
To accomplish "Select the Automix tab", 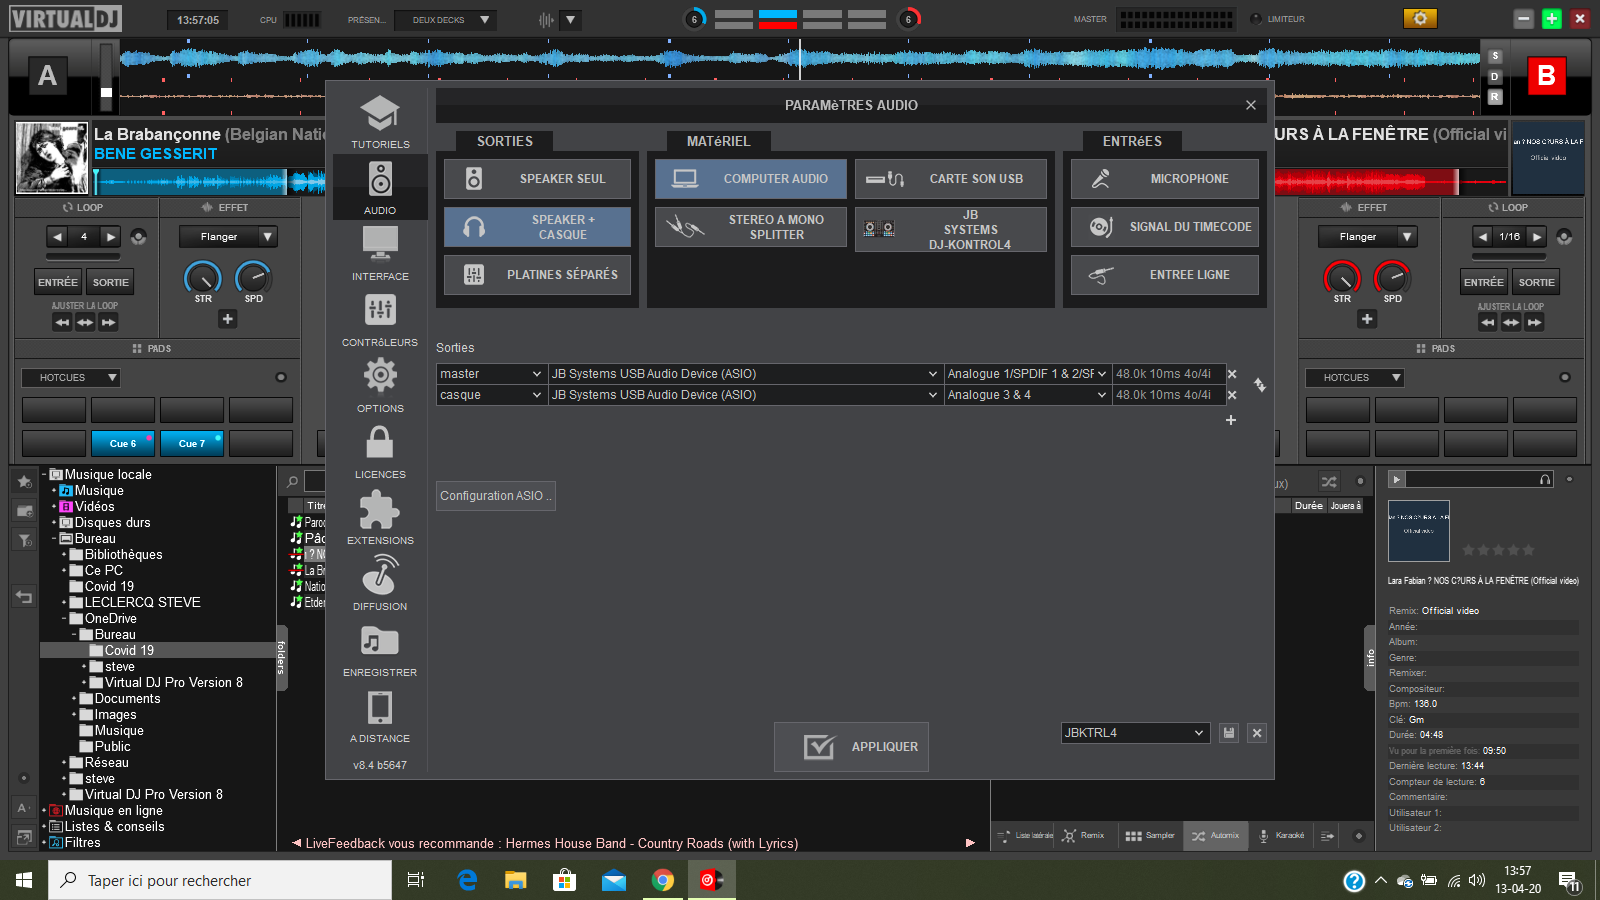I will 1215,836.
